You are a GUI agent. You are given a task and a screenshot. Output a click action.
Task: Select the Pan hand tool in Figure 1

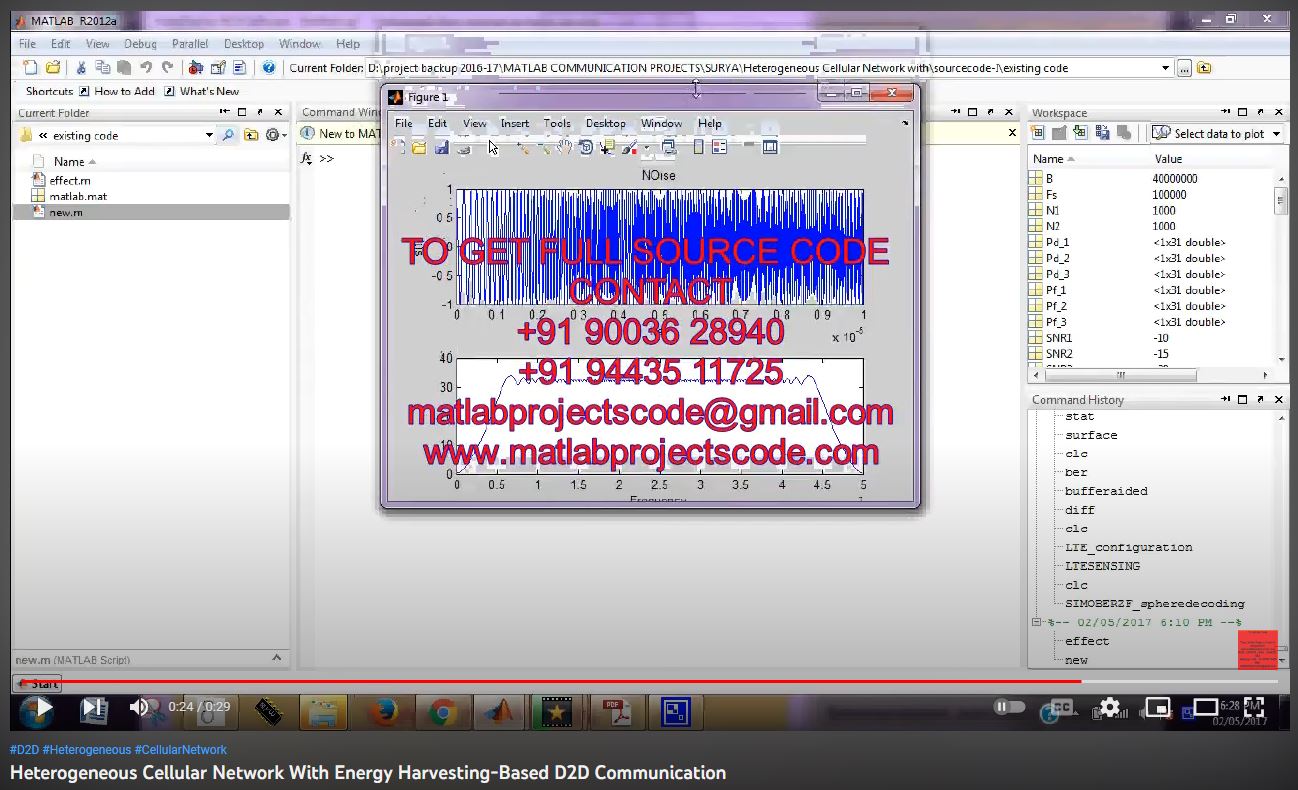(x=565, y=147)
